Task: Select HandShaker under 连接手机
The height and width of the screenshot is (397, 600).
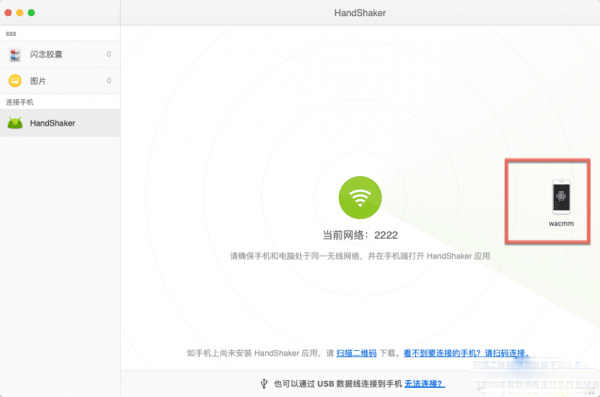Action: point(60,123)
